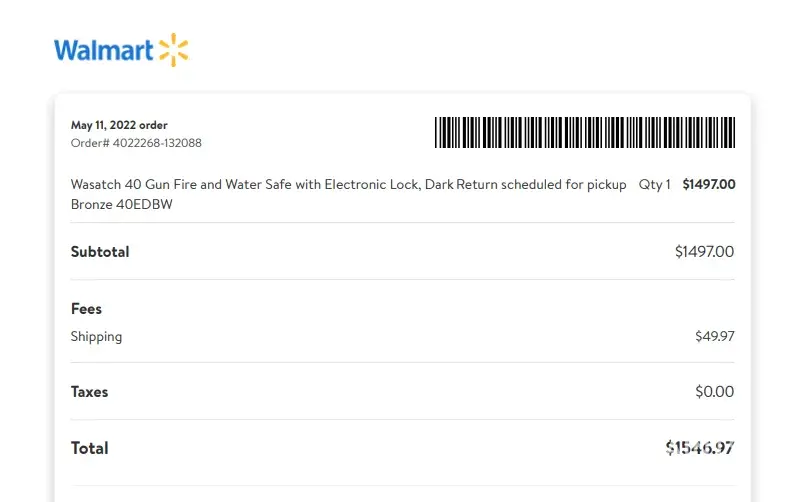Select the May 11, 2022 order date
This screenshot has height=502, width=791.
[119, 125]
